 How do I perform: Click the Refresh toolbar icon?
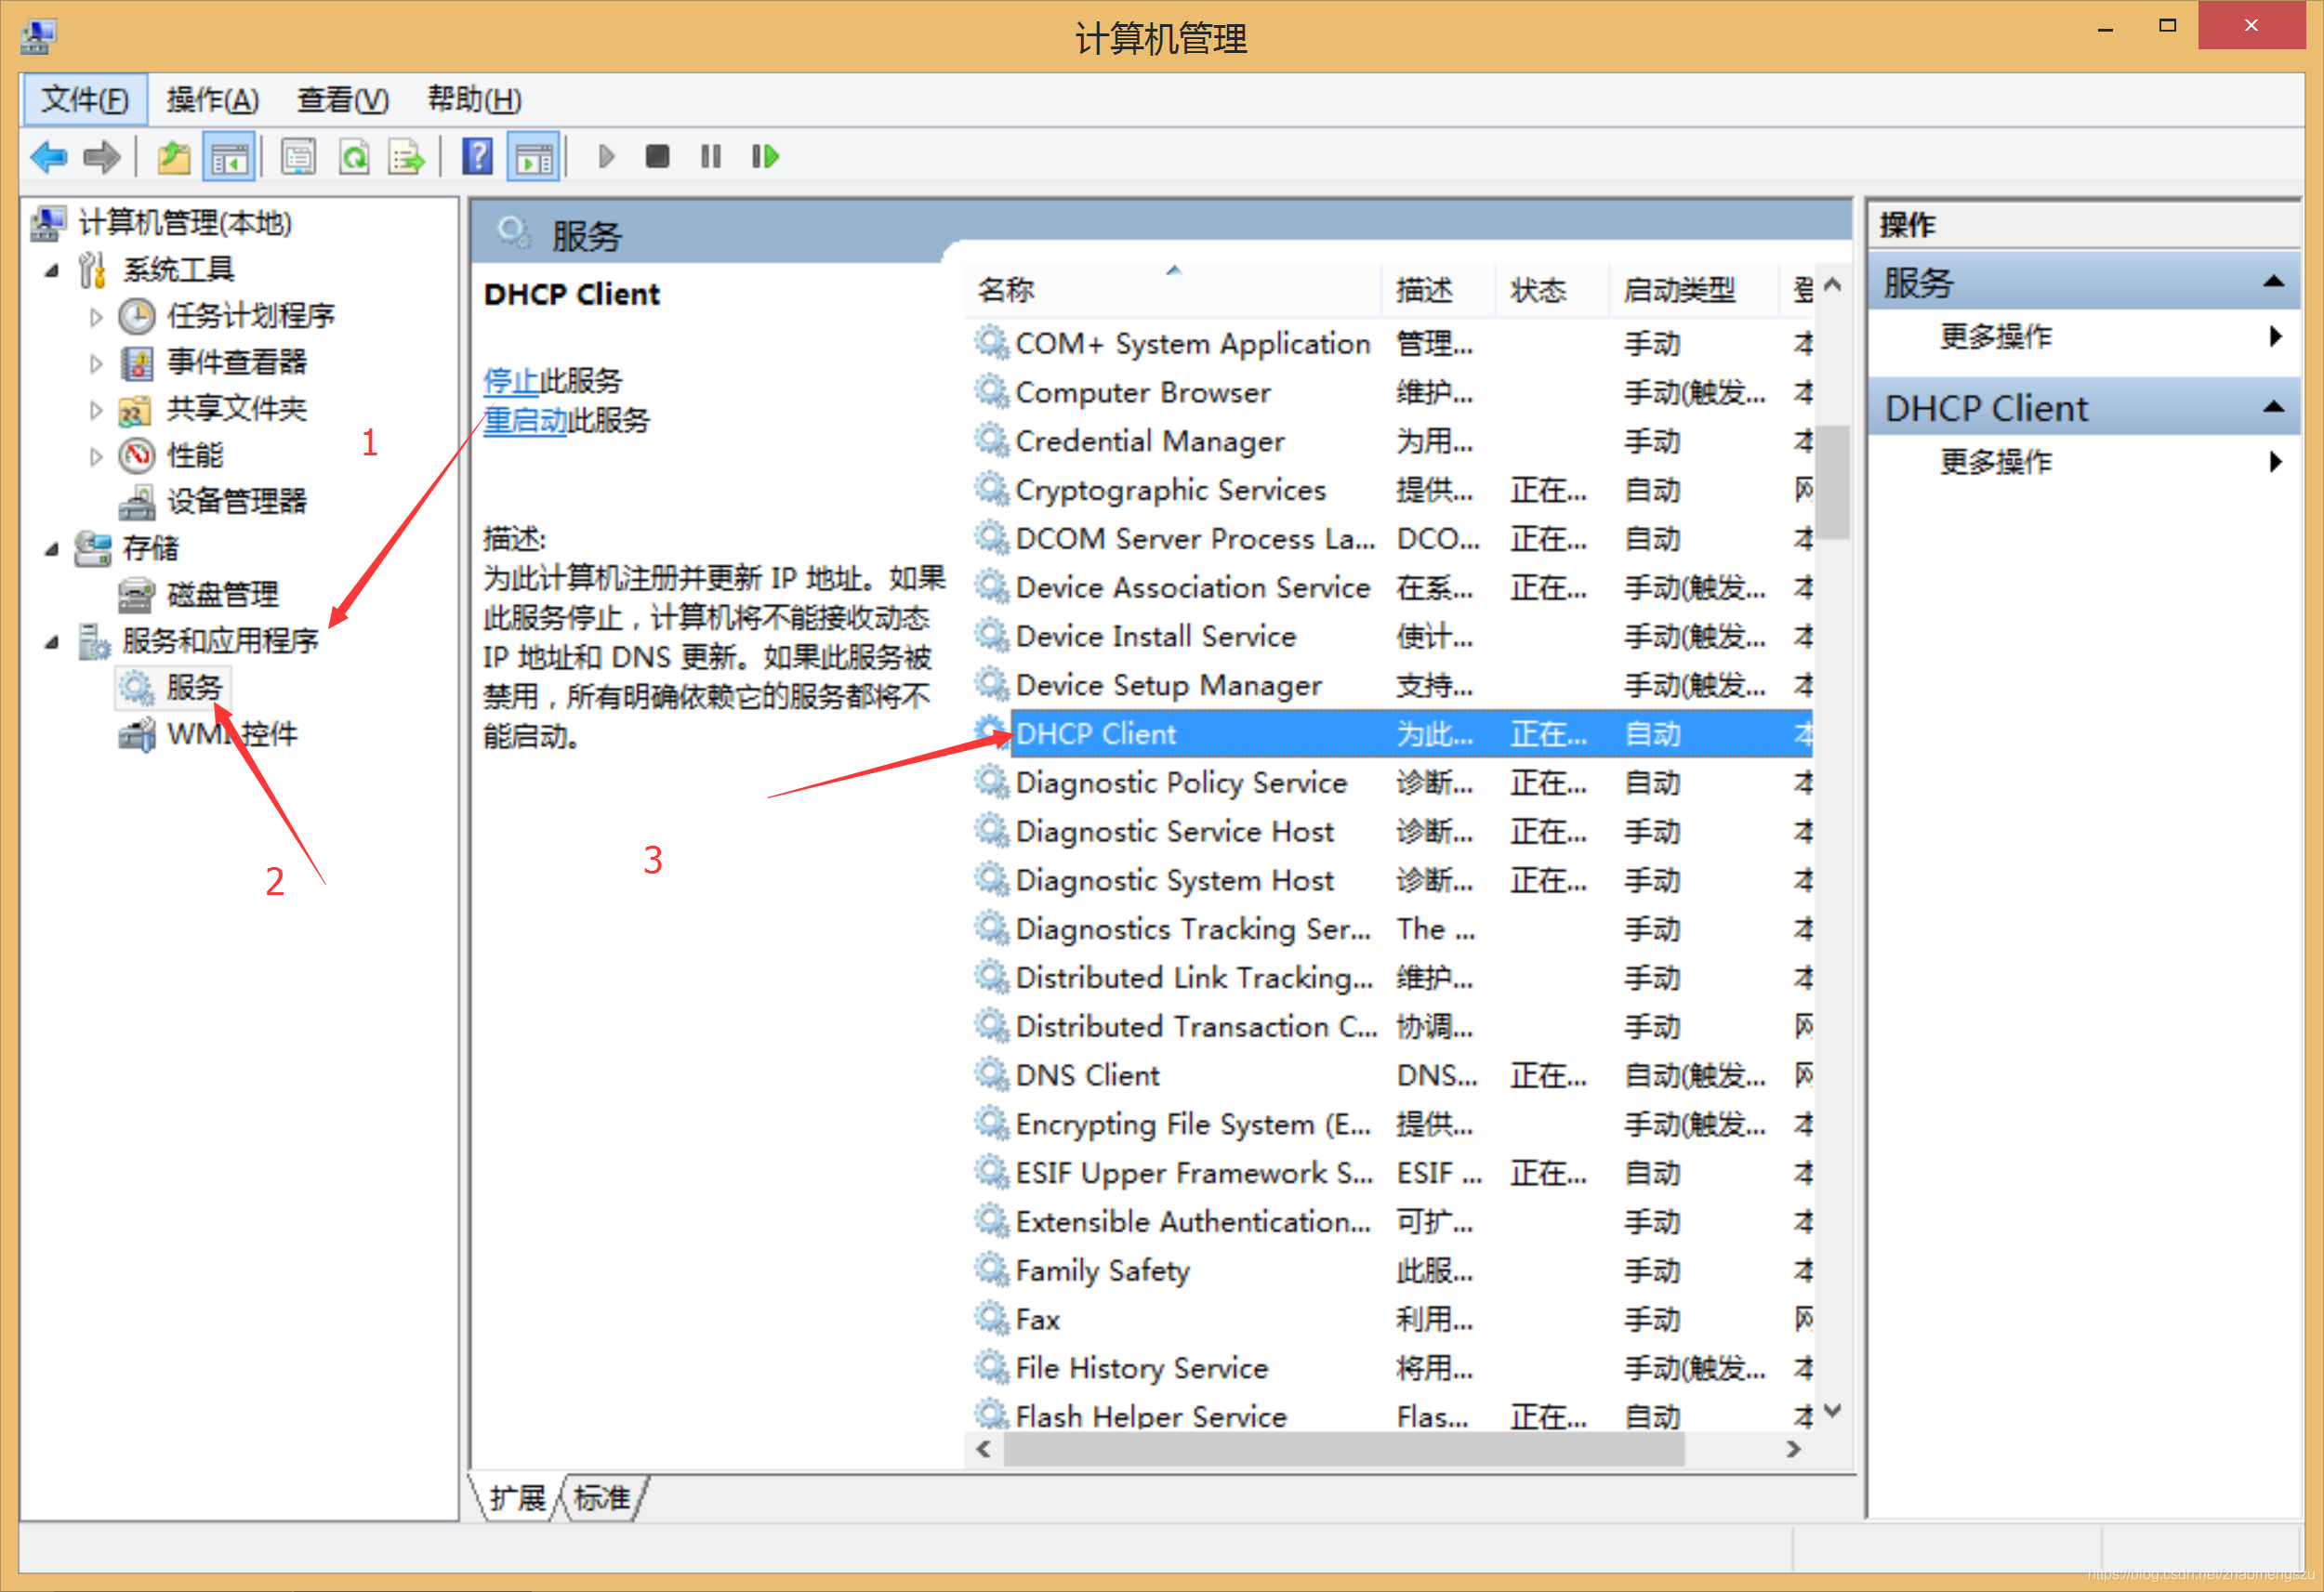355,157
